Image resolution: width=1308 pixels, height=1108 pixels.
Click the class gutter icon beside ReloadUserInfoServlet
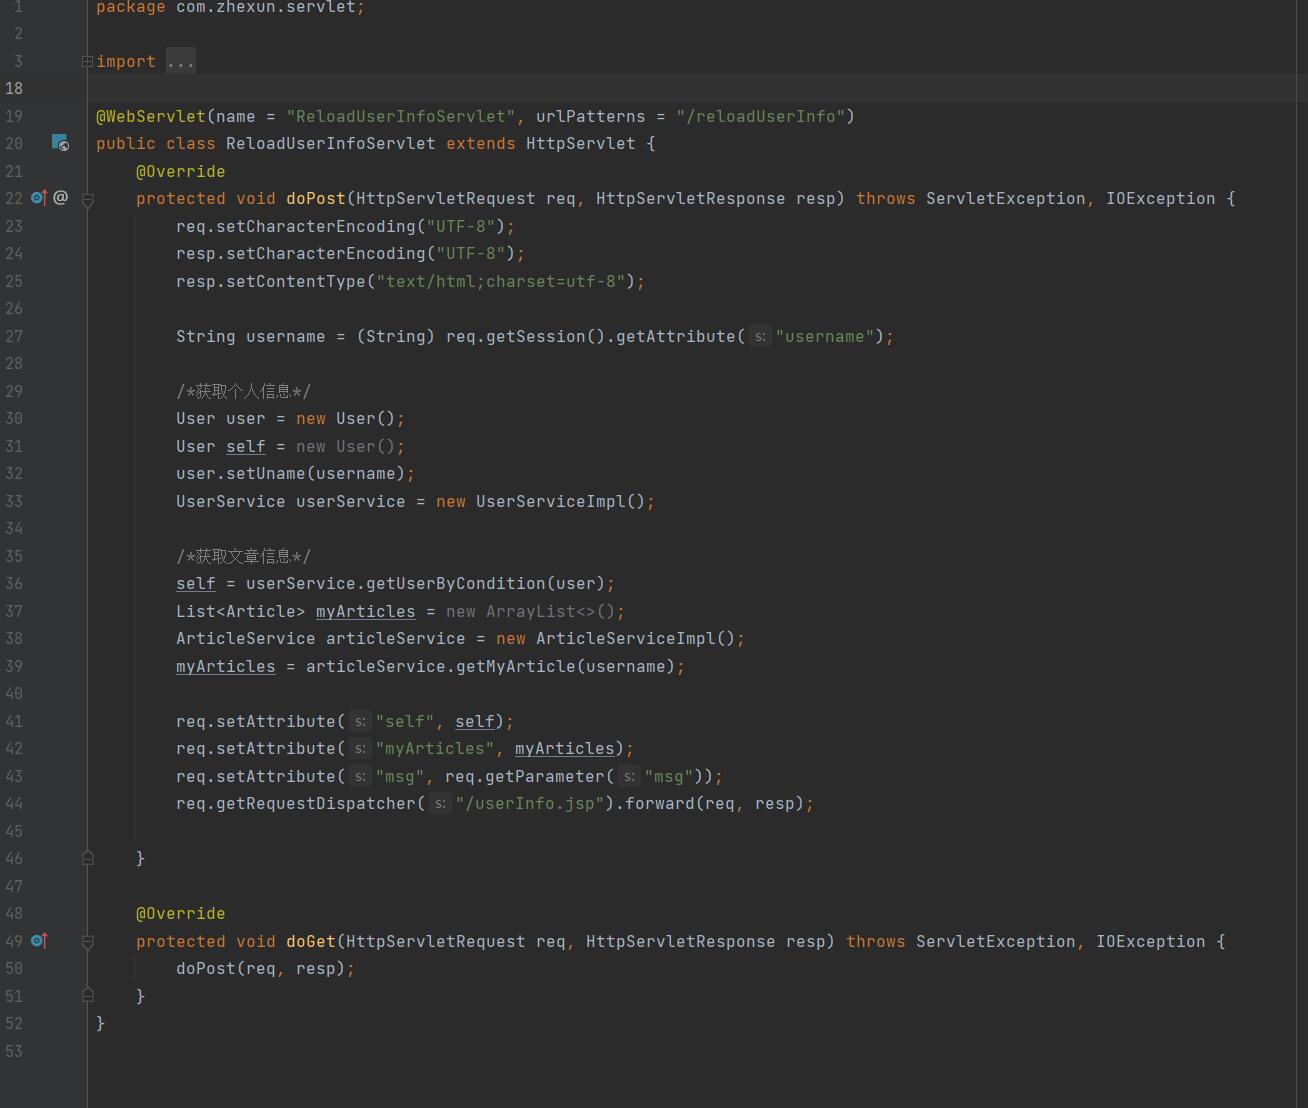point(60,143)
